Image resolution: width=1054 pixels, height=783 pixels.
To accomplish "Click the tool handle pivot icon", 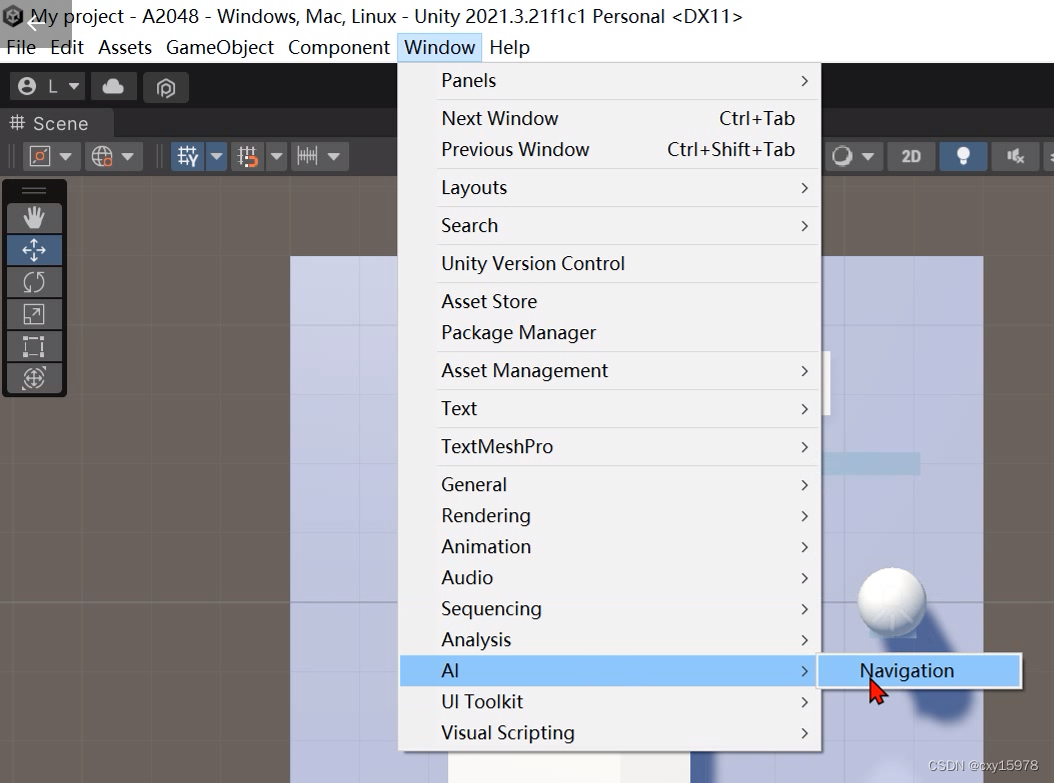I will 40,157.
